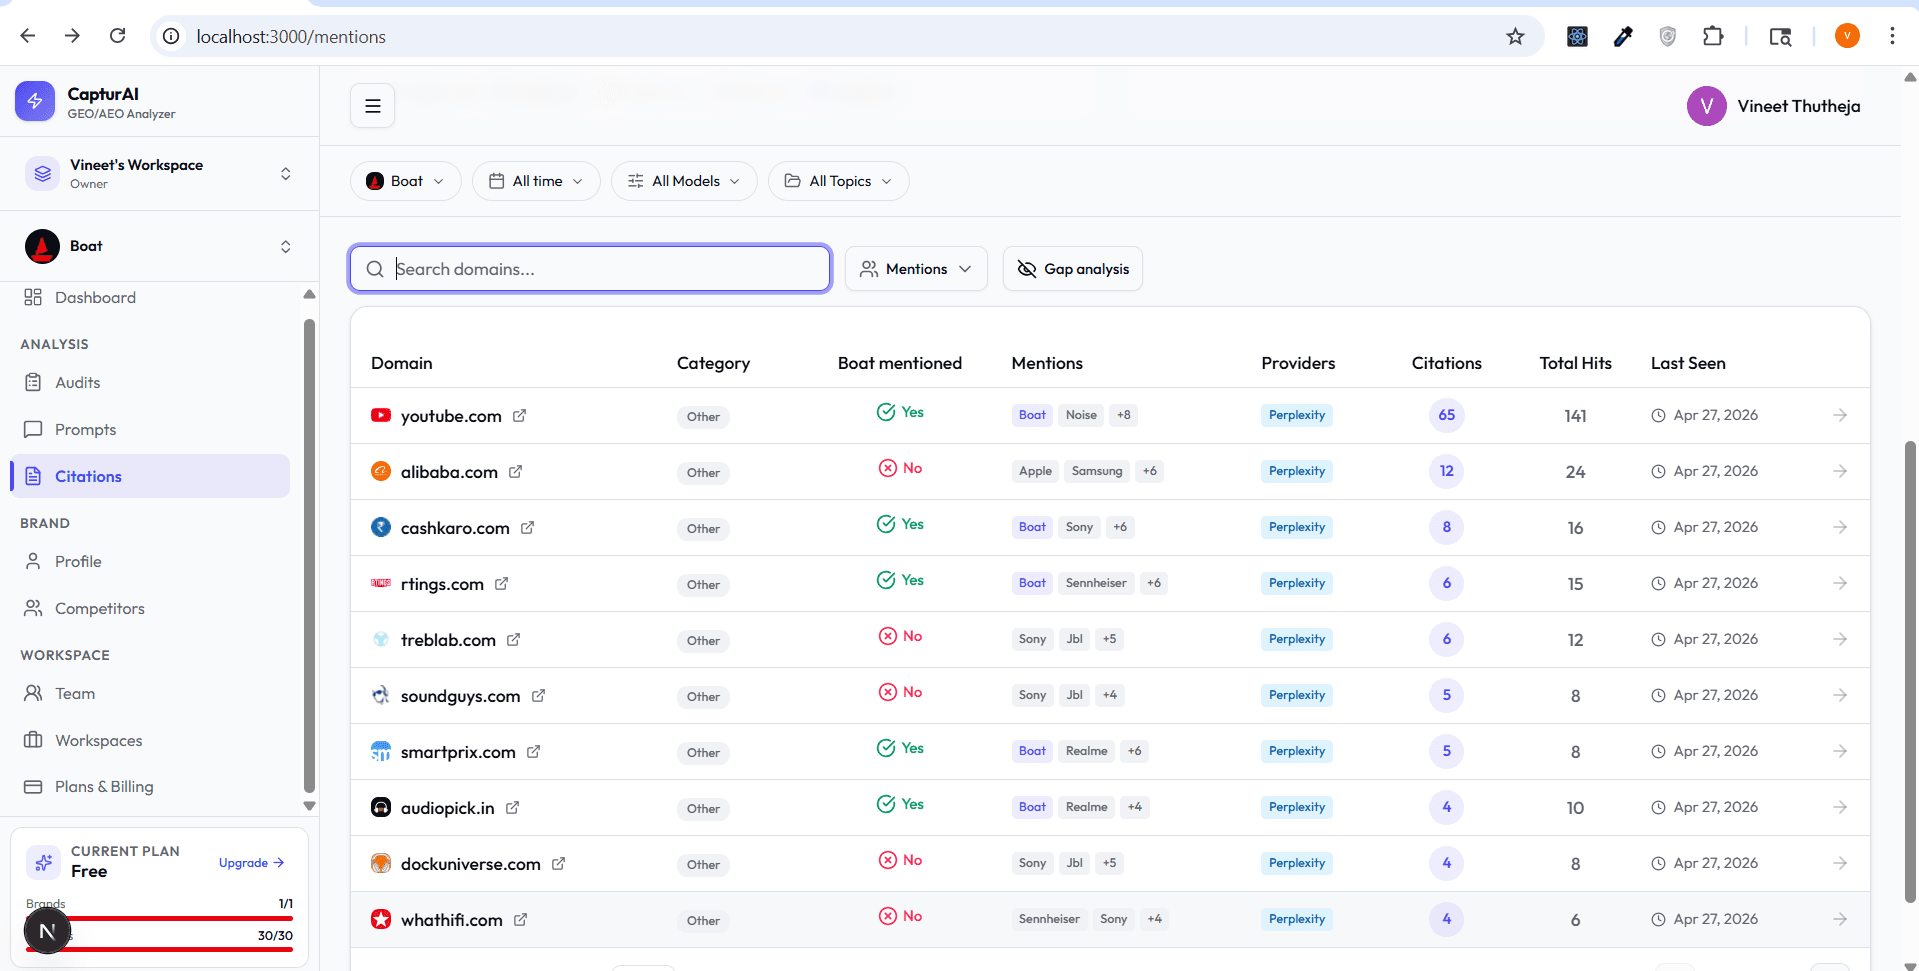Open the Boat brand filter dropdown
The height and width of the screenshot is (971, 1919).
pyautogui.click(x=405, y=181)
